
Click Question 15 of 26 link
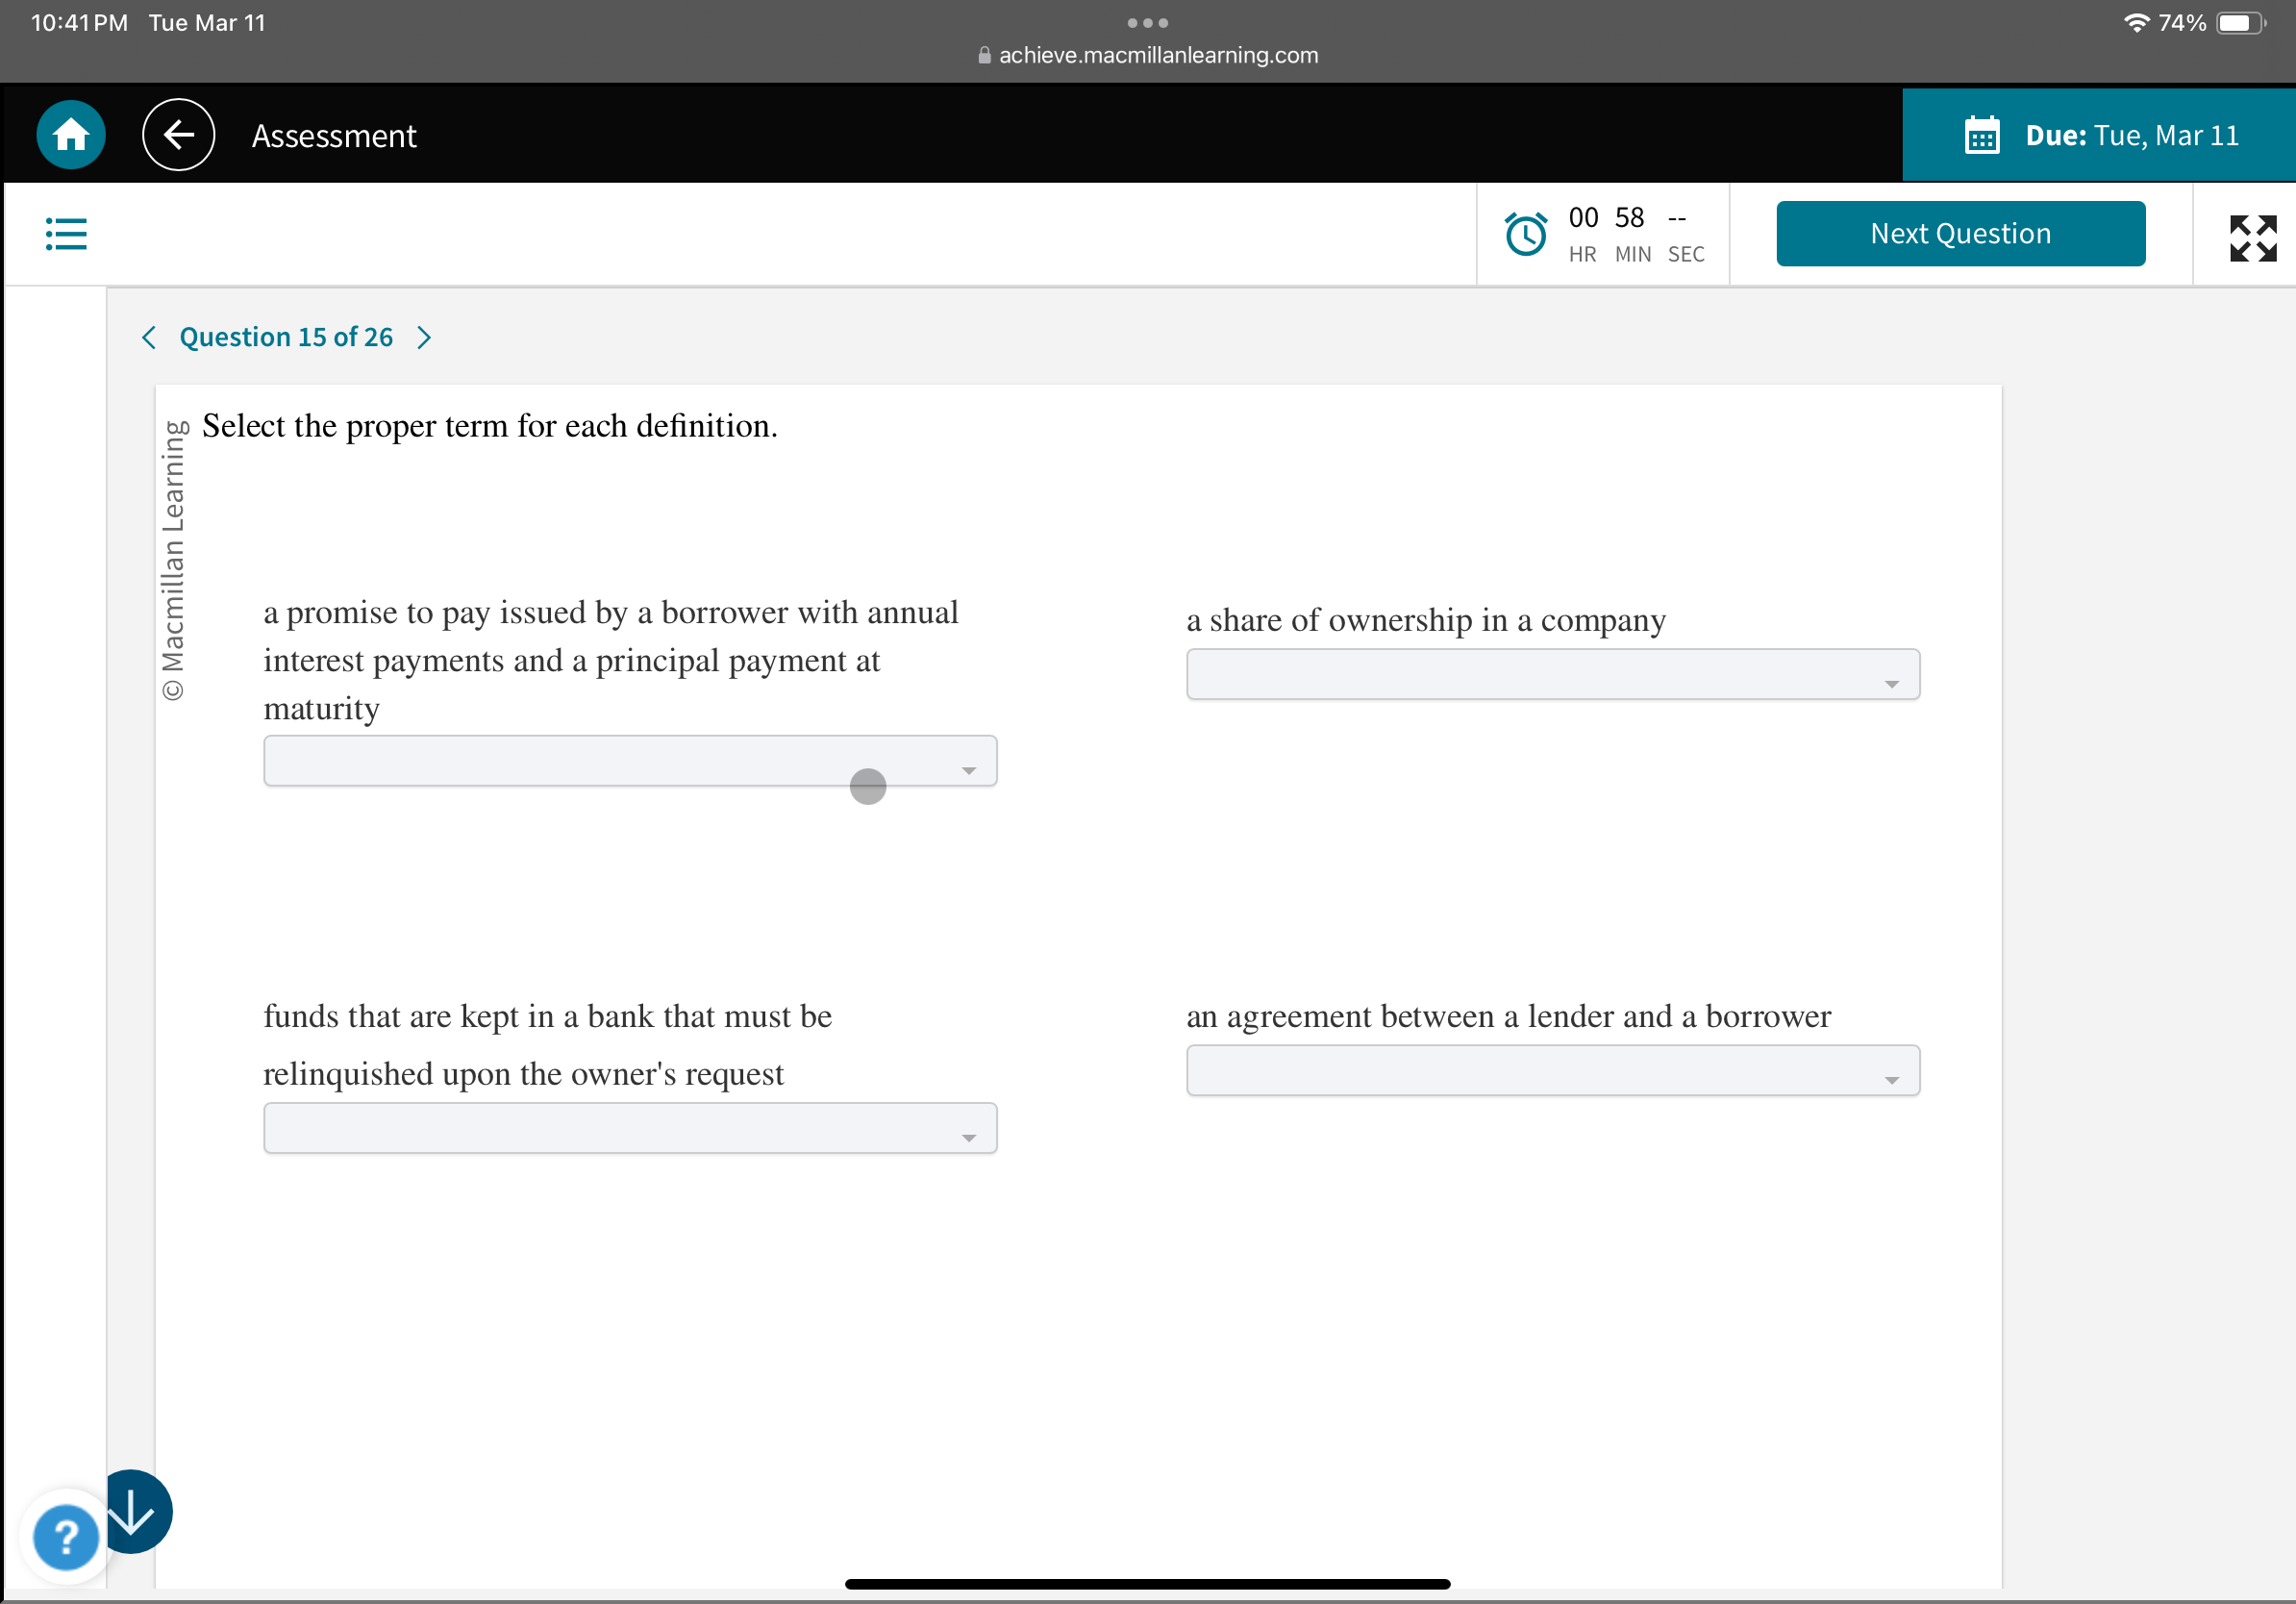coord(286,337)
